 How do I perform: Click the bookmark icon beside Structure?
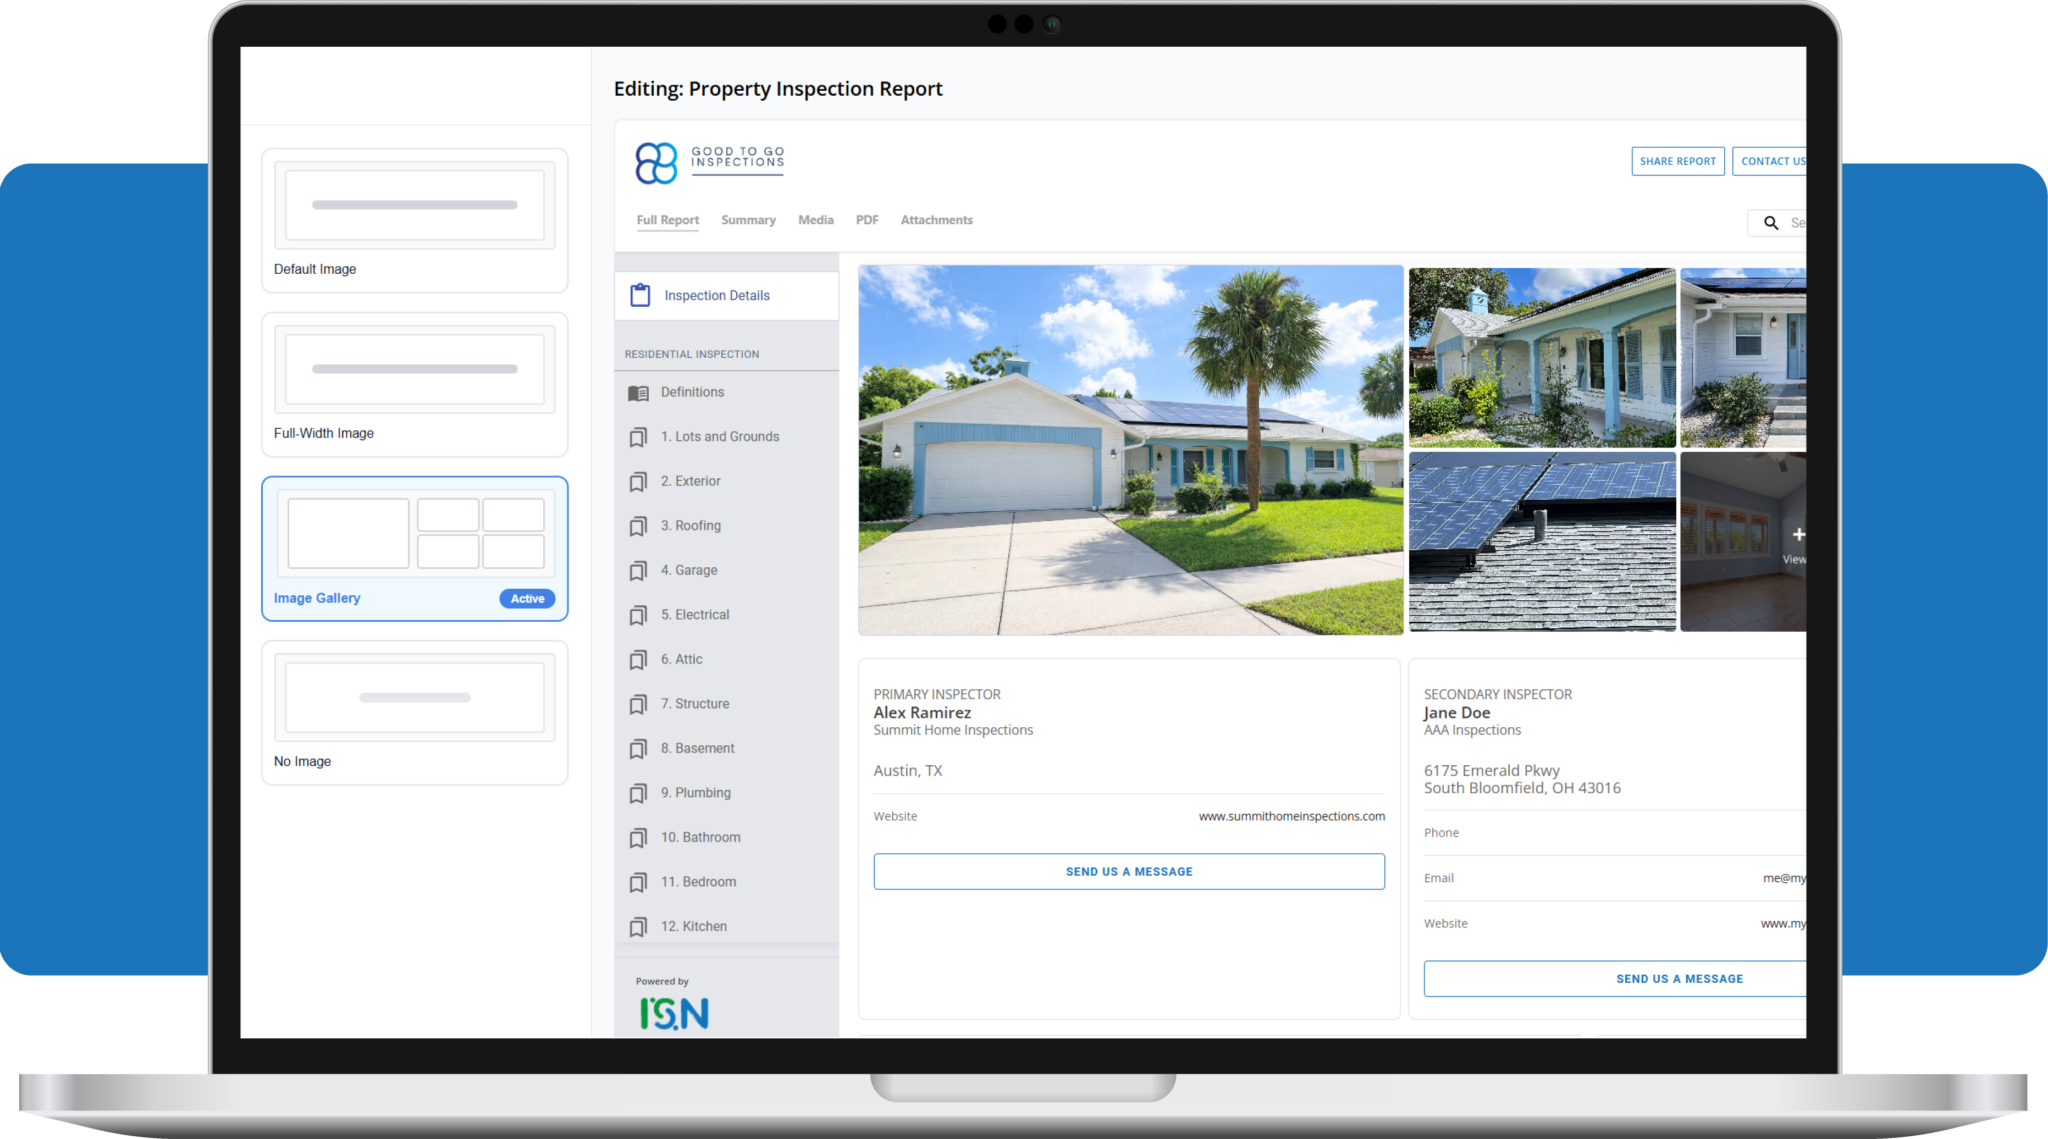pos(638,704)
